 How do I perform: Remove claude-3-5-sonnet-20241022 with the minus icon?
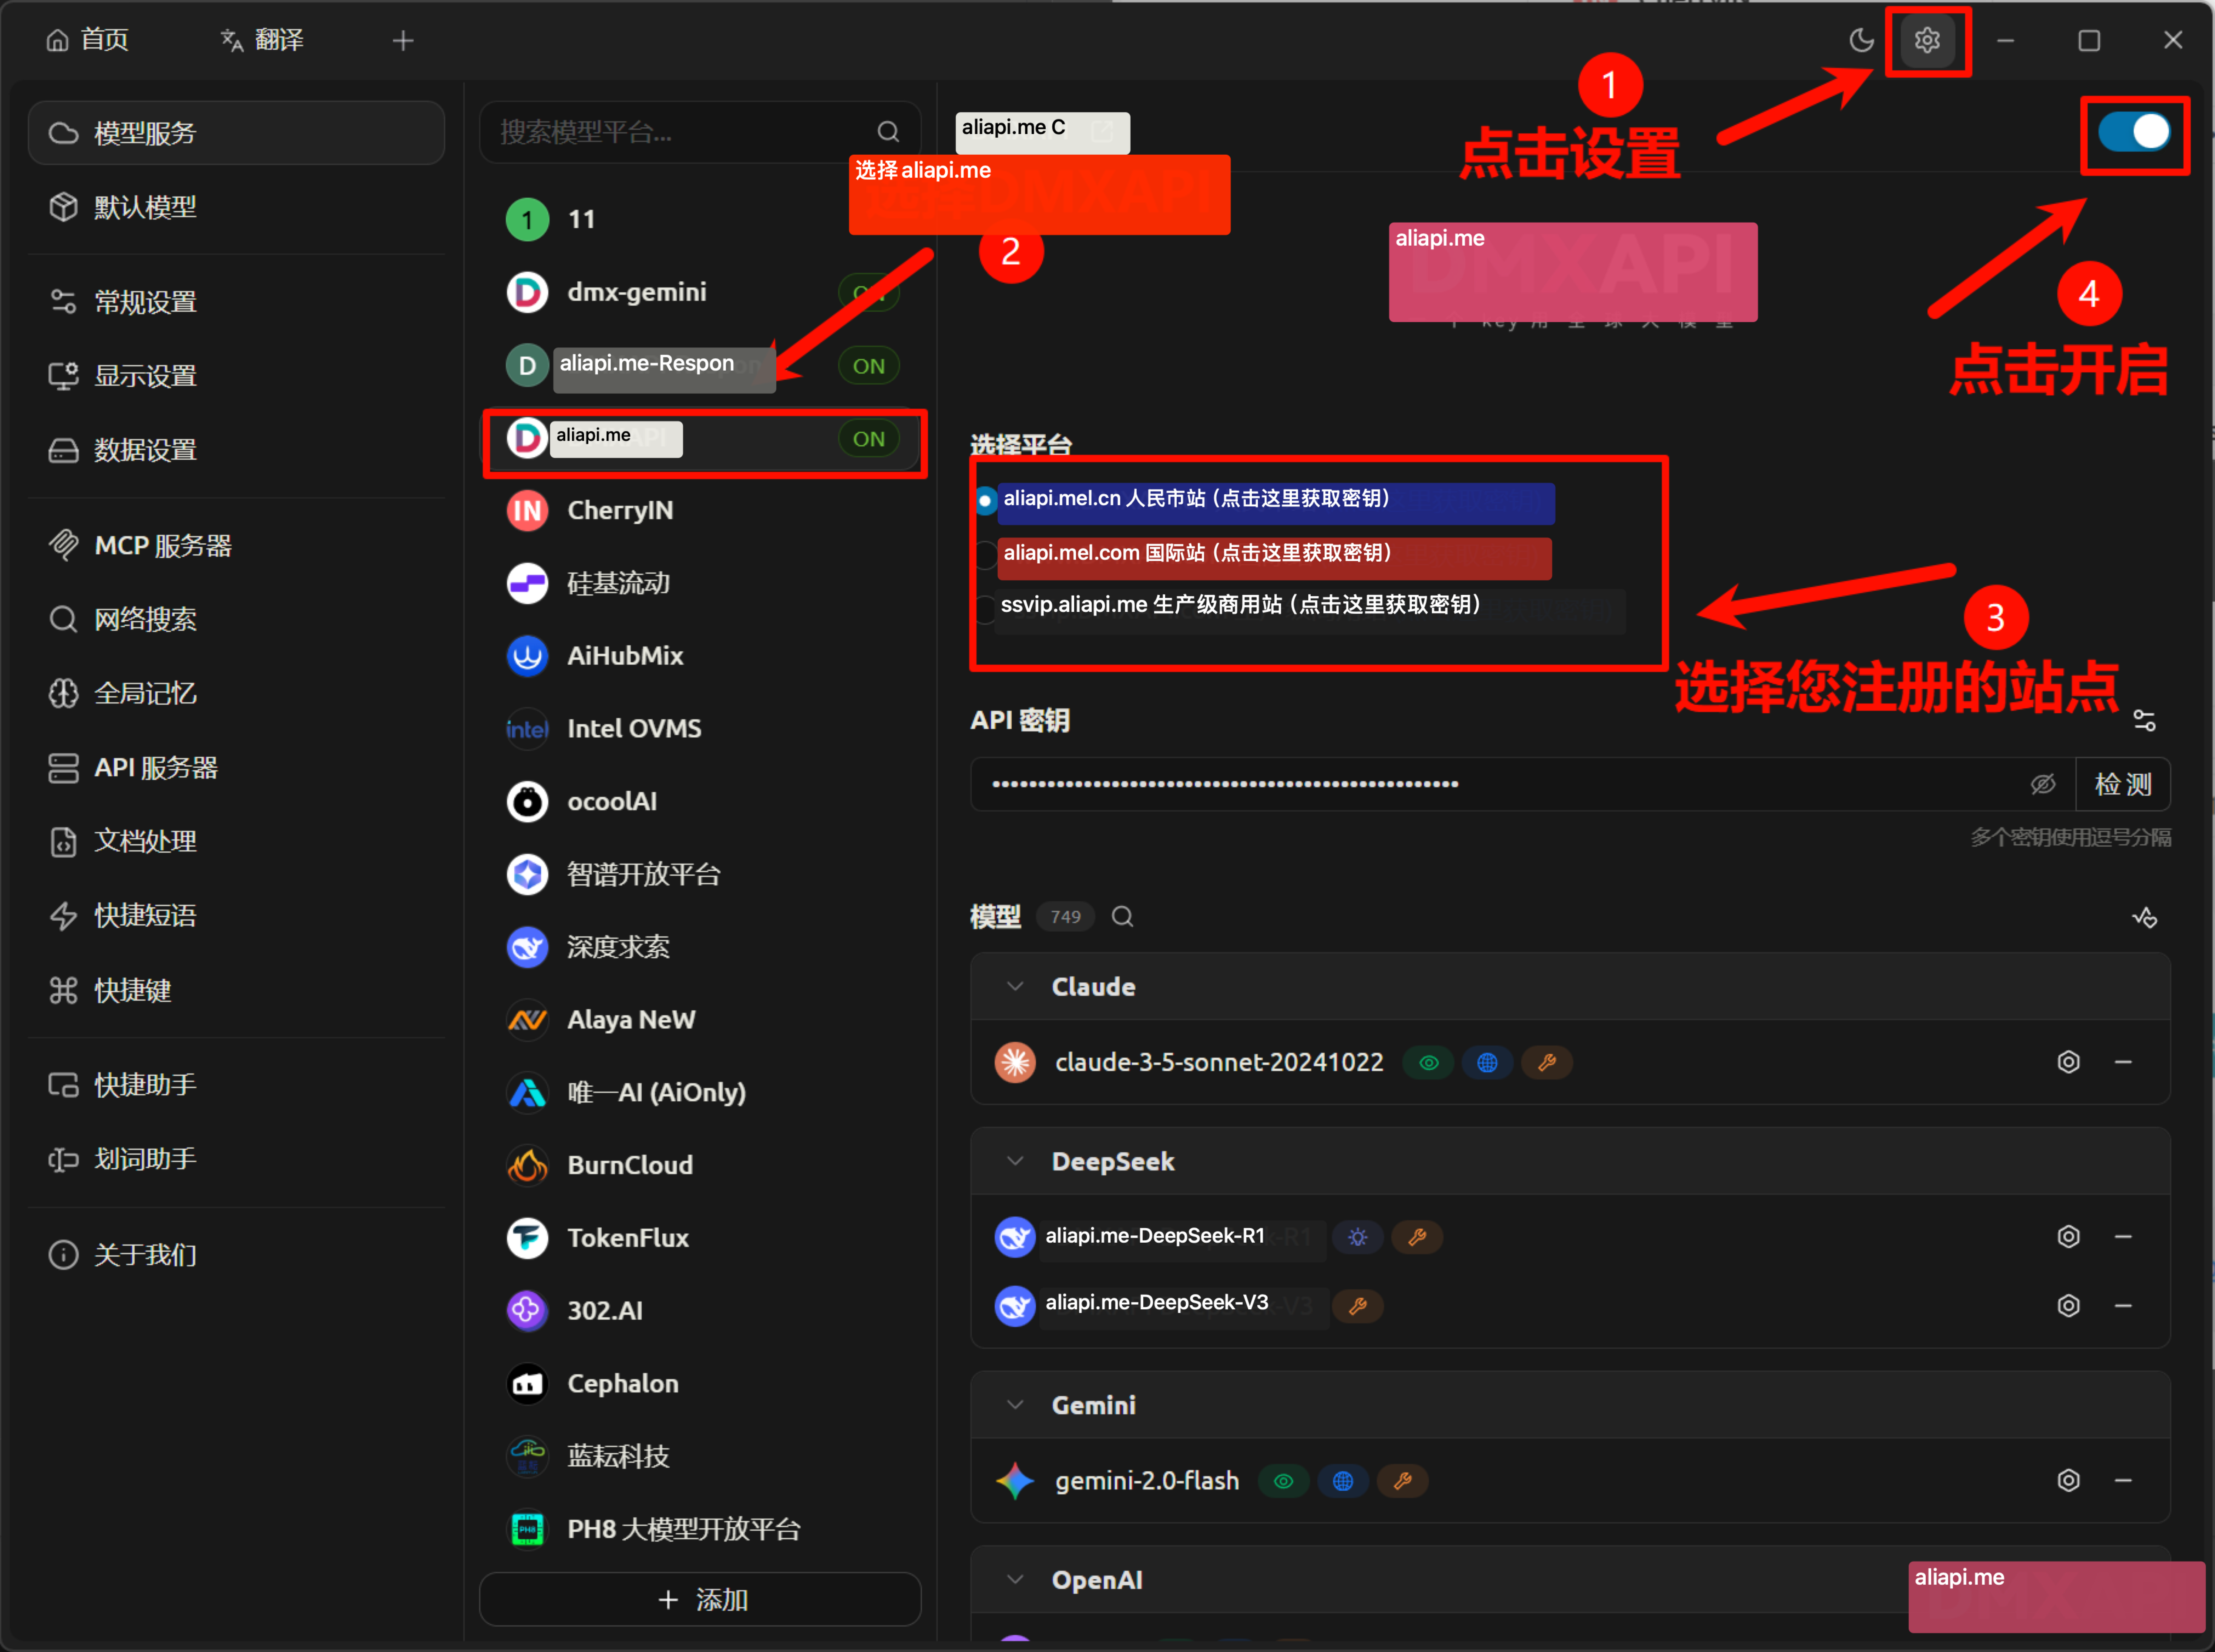point(2123,1062)
